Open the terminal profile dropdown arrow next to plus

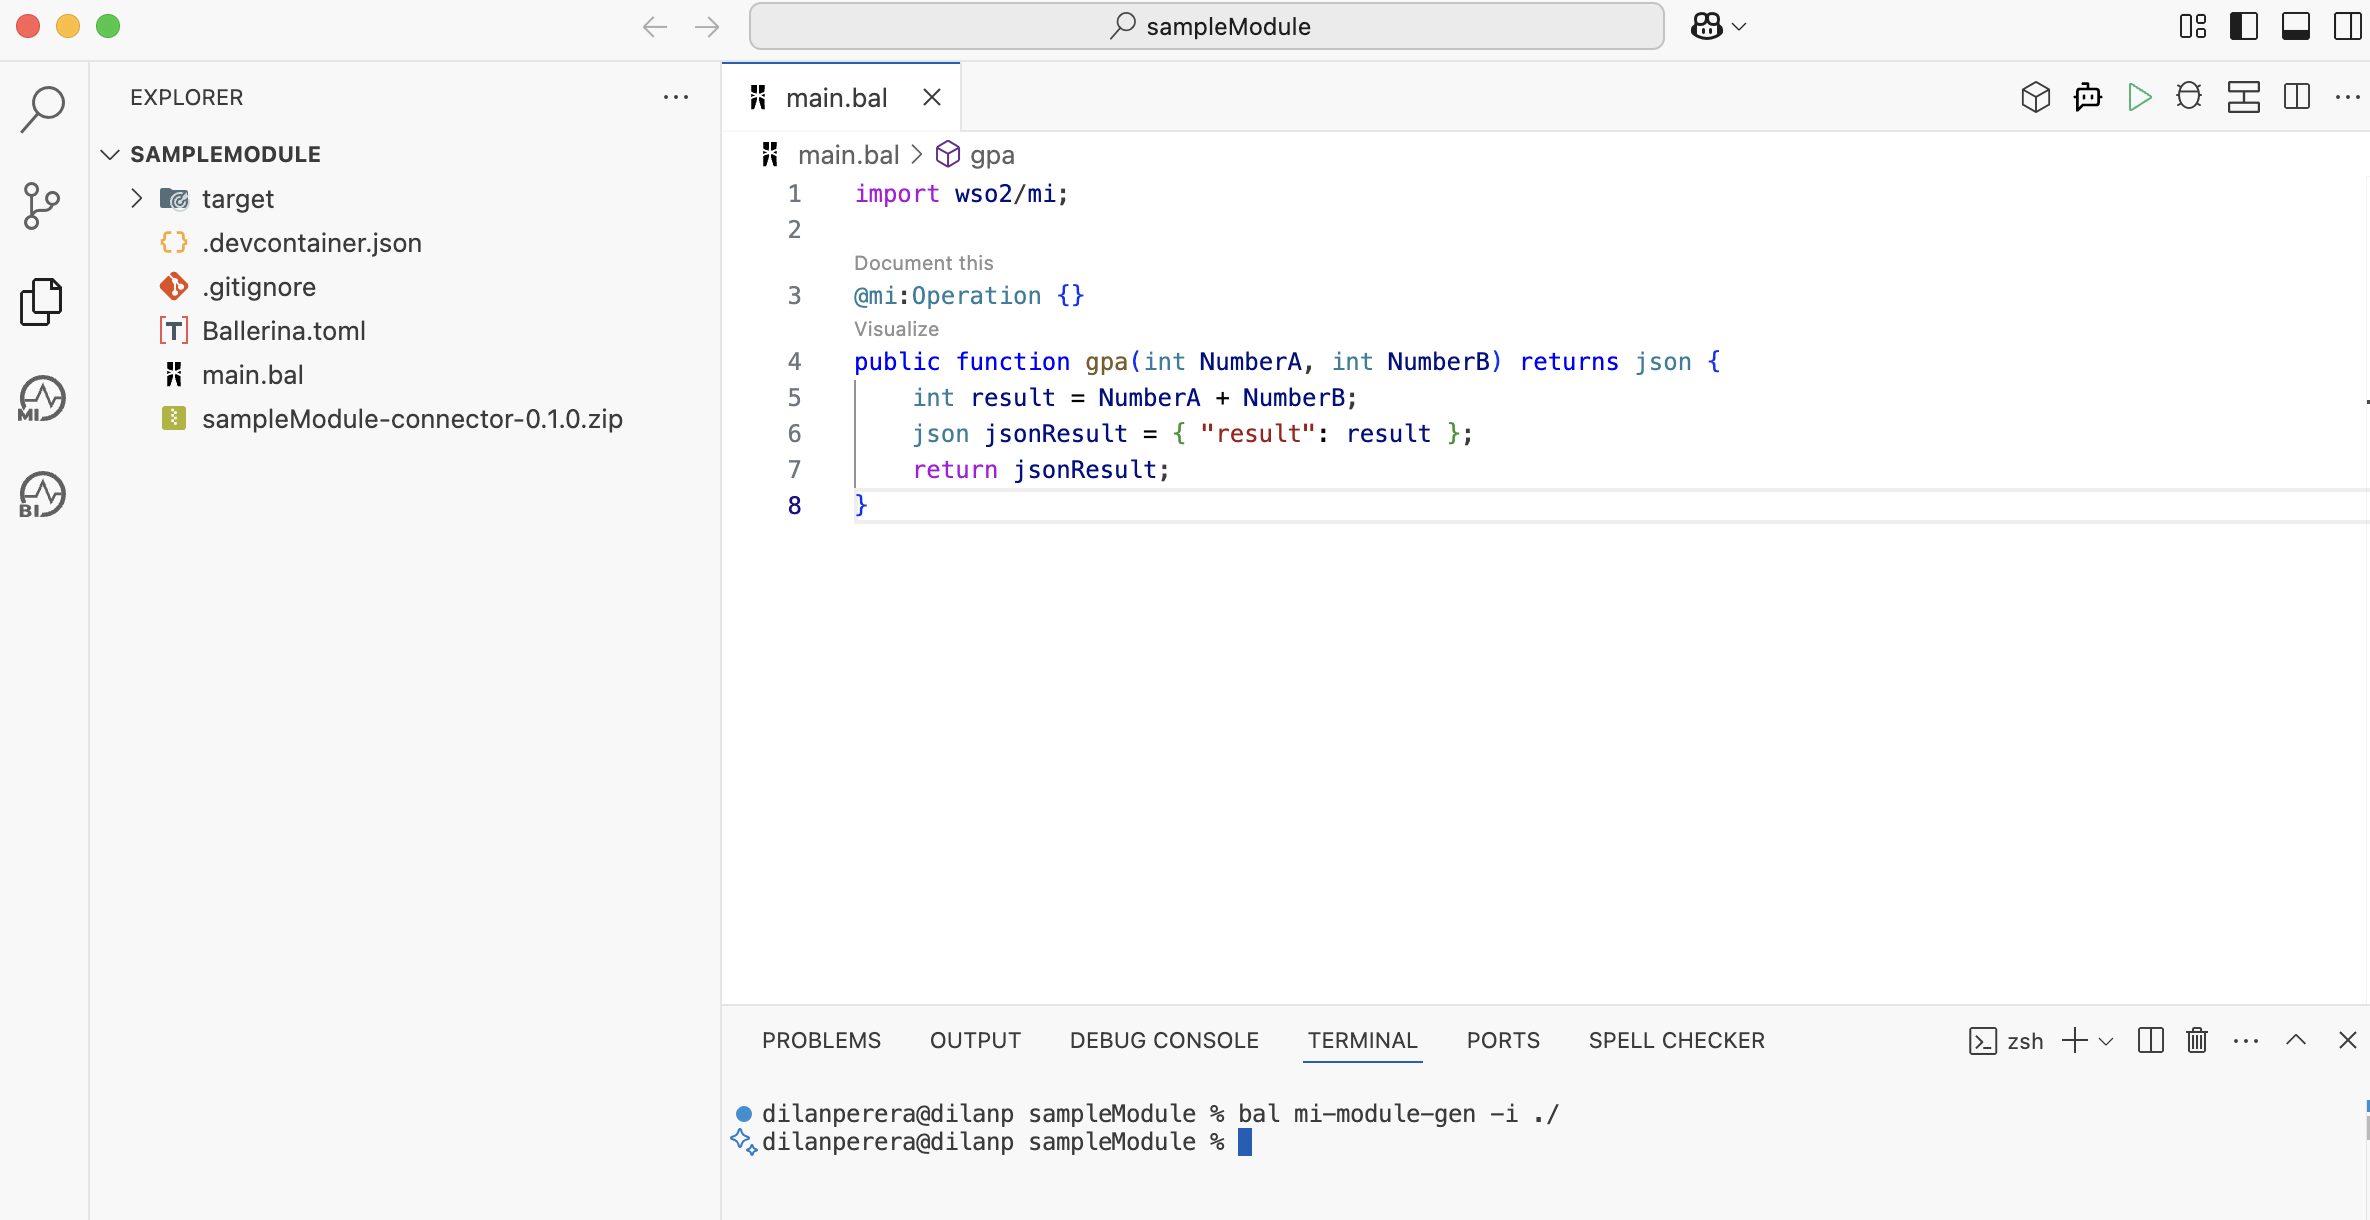click(2106, 1040)
